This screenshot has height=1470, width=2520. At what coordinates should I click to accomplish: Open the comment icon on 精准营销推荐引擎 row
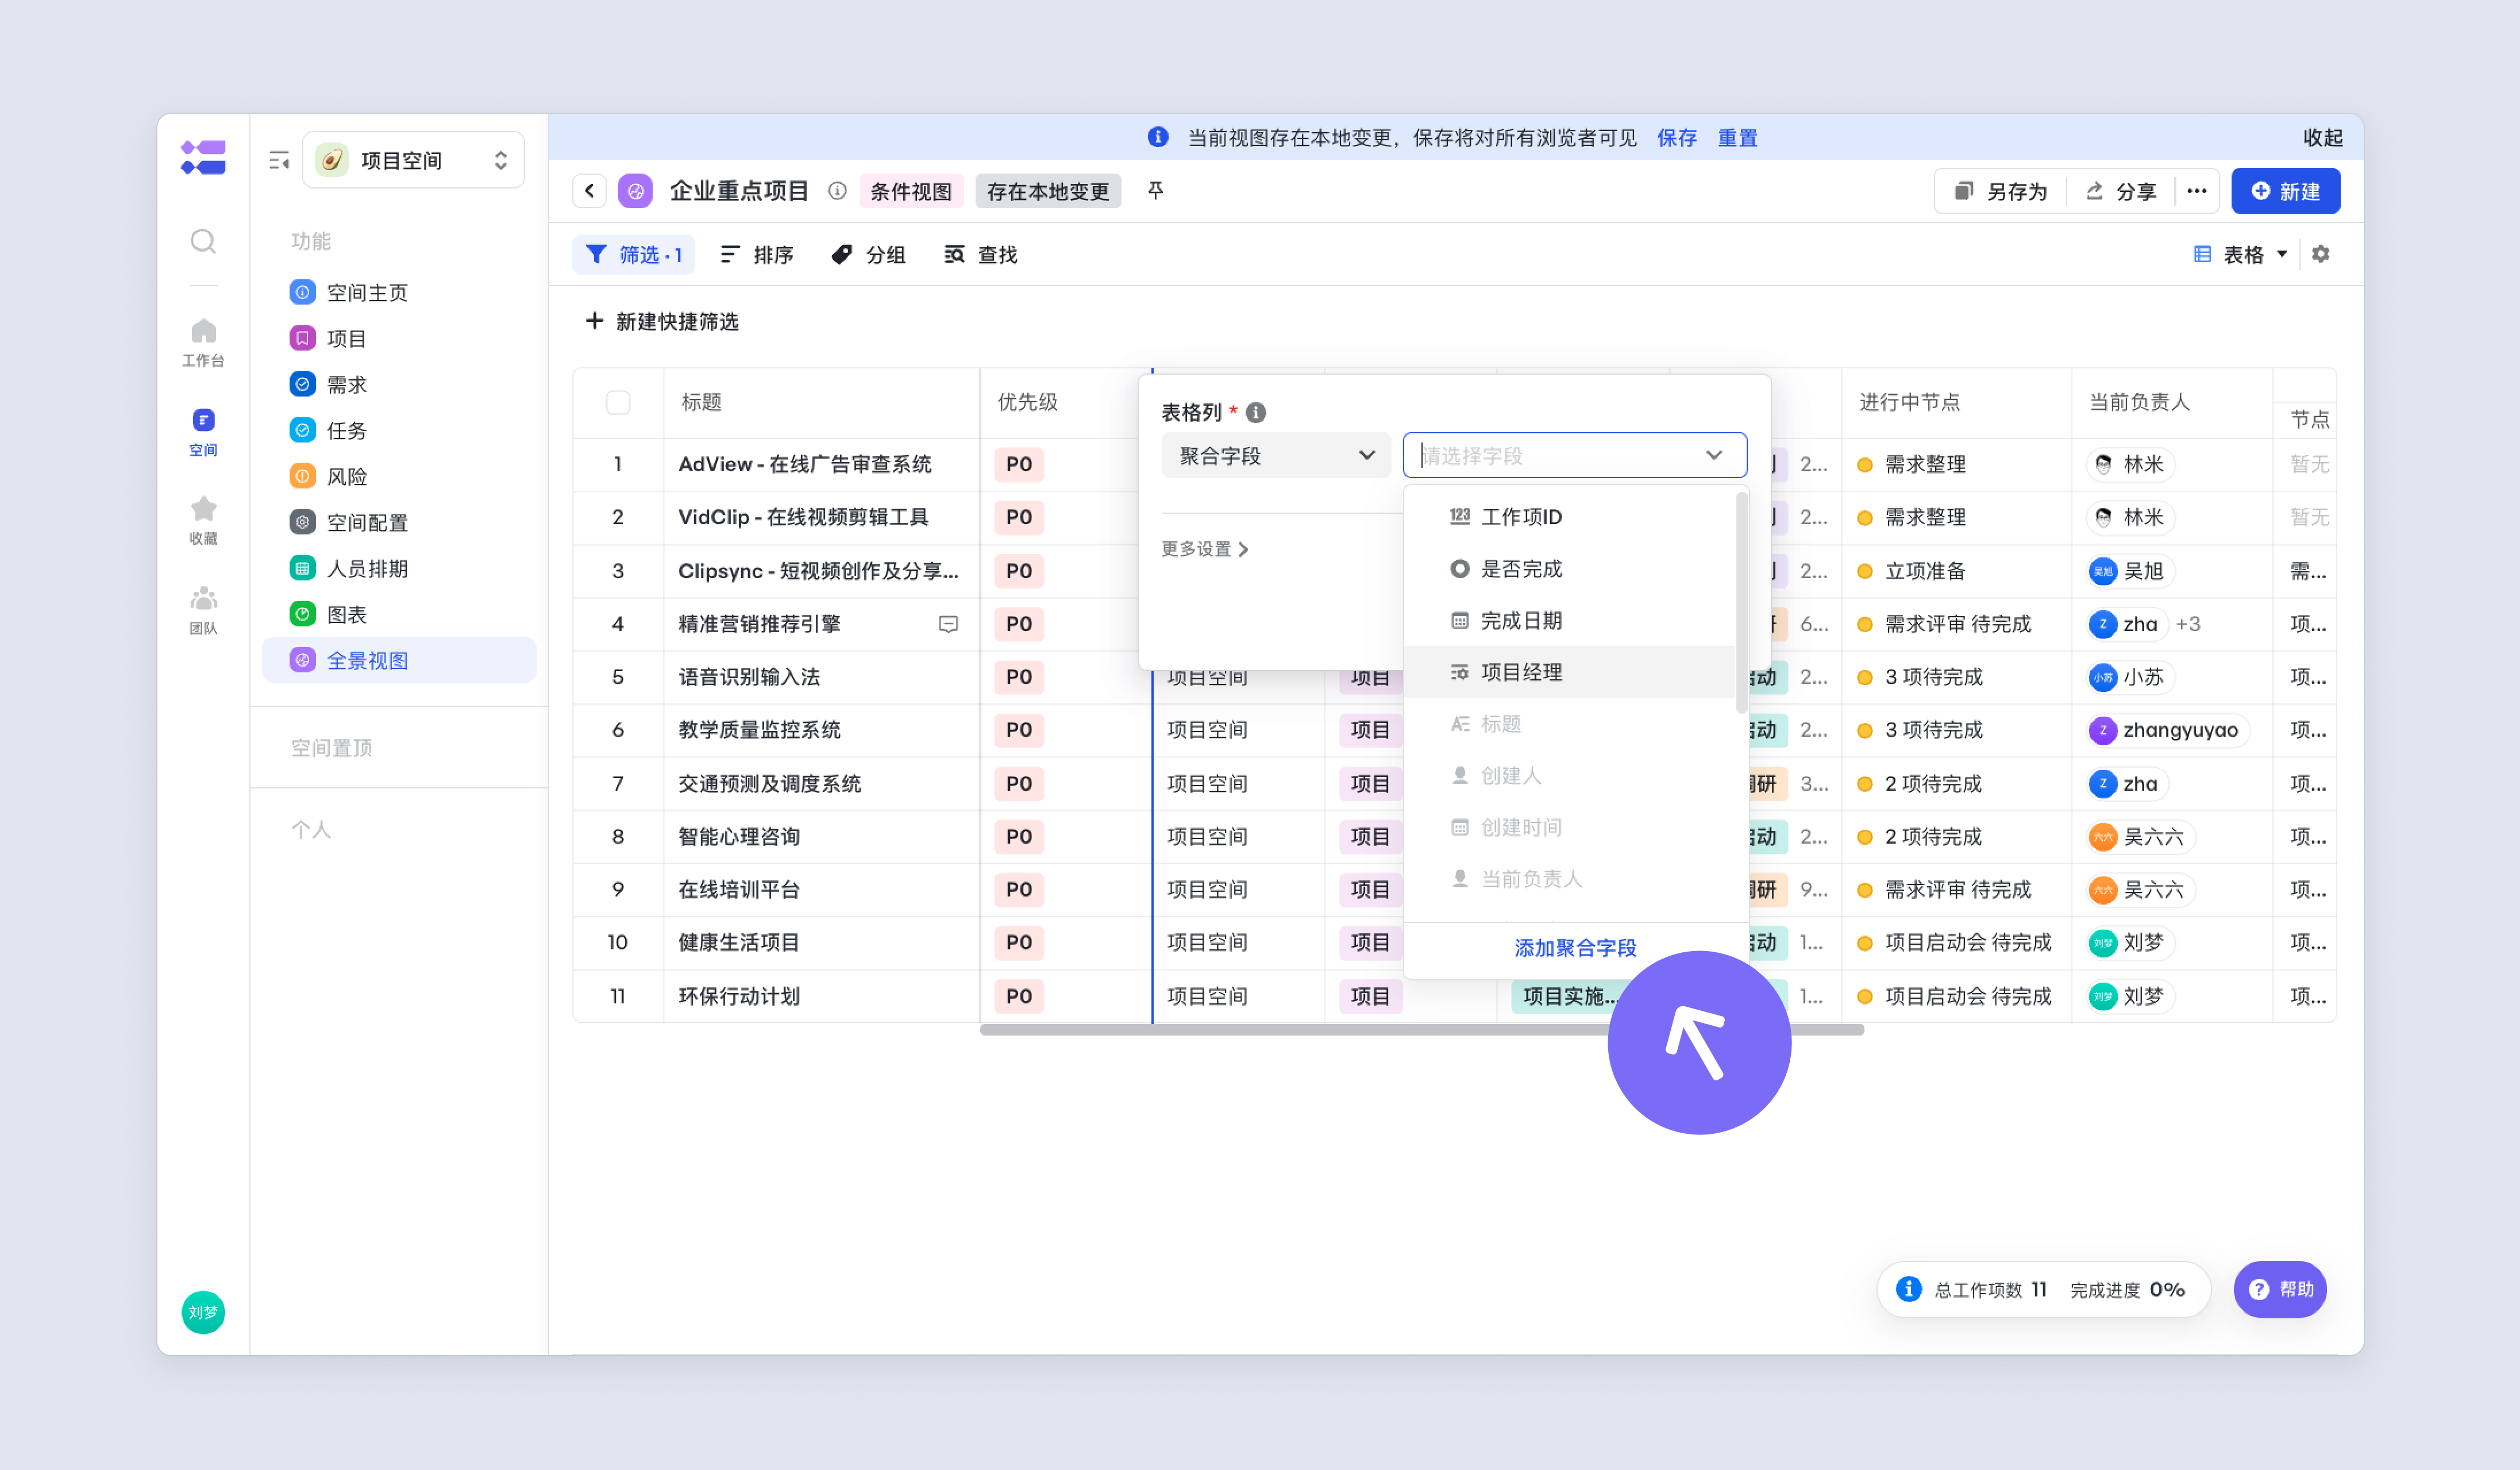pos(948,624)
